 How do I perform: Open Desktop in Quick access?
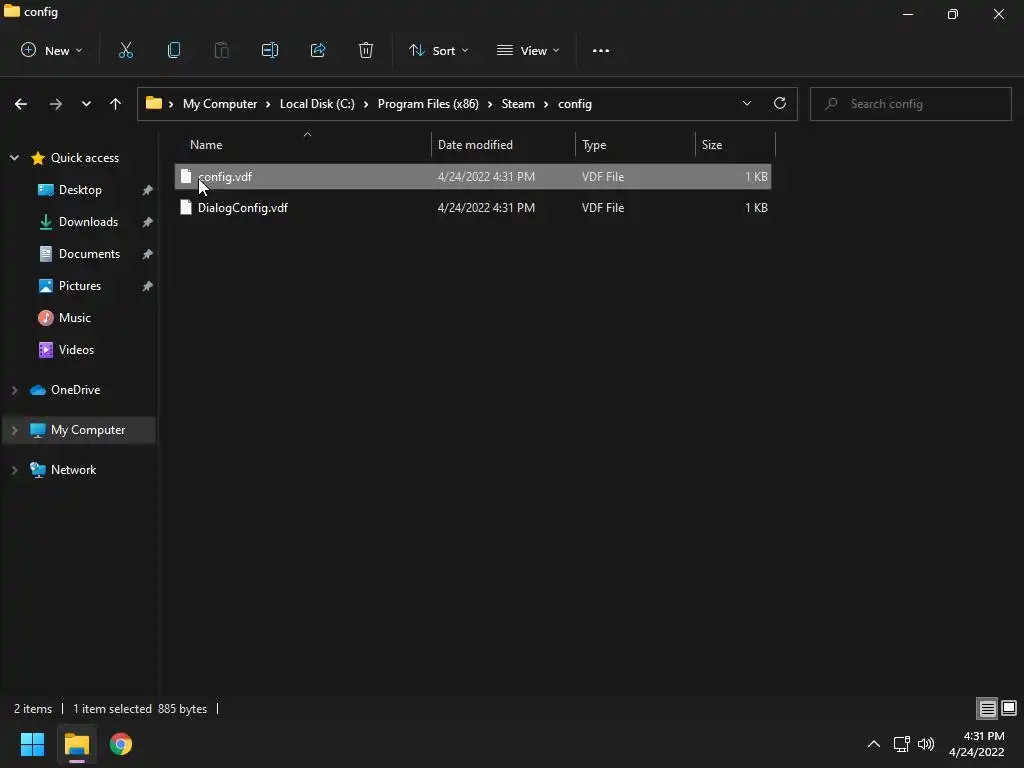pos(80,190)
